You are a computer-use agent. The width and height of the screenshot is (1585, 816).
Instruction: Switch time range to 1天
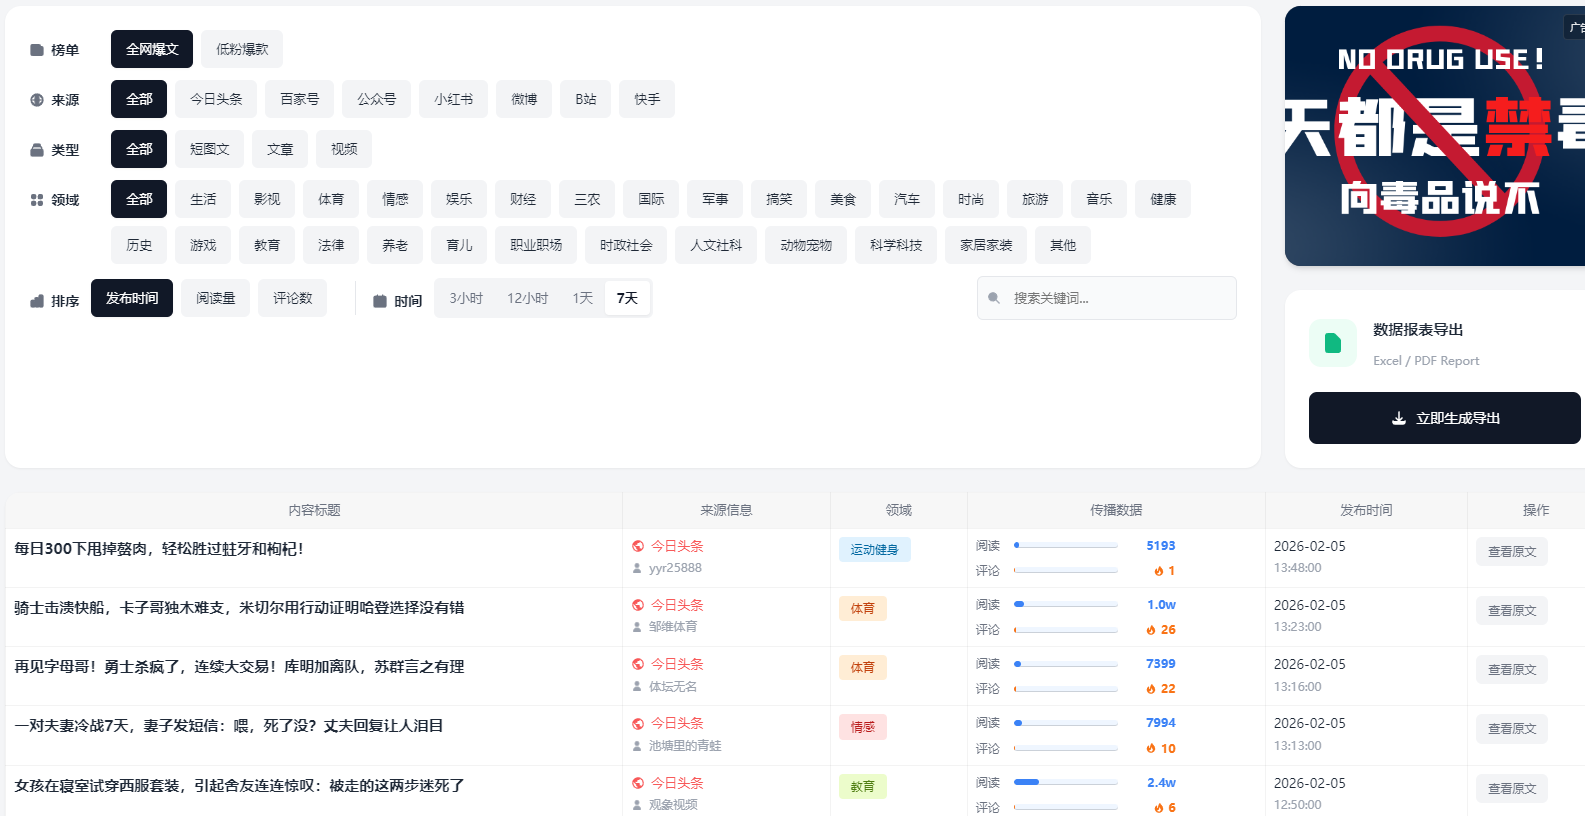(582, 298)
